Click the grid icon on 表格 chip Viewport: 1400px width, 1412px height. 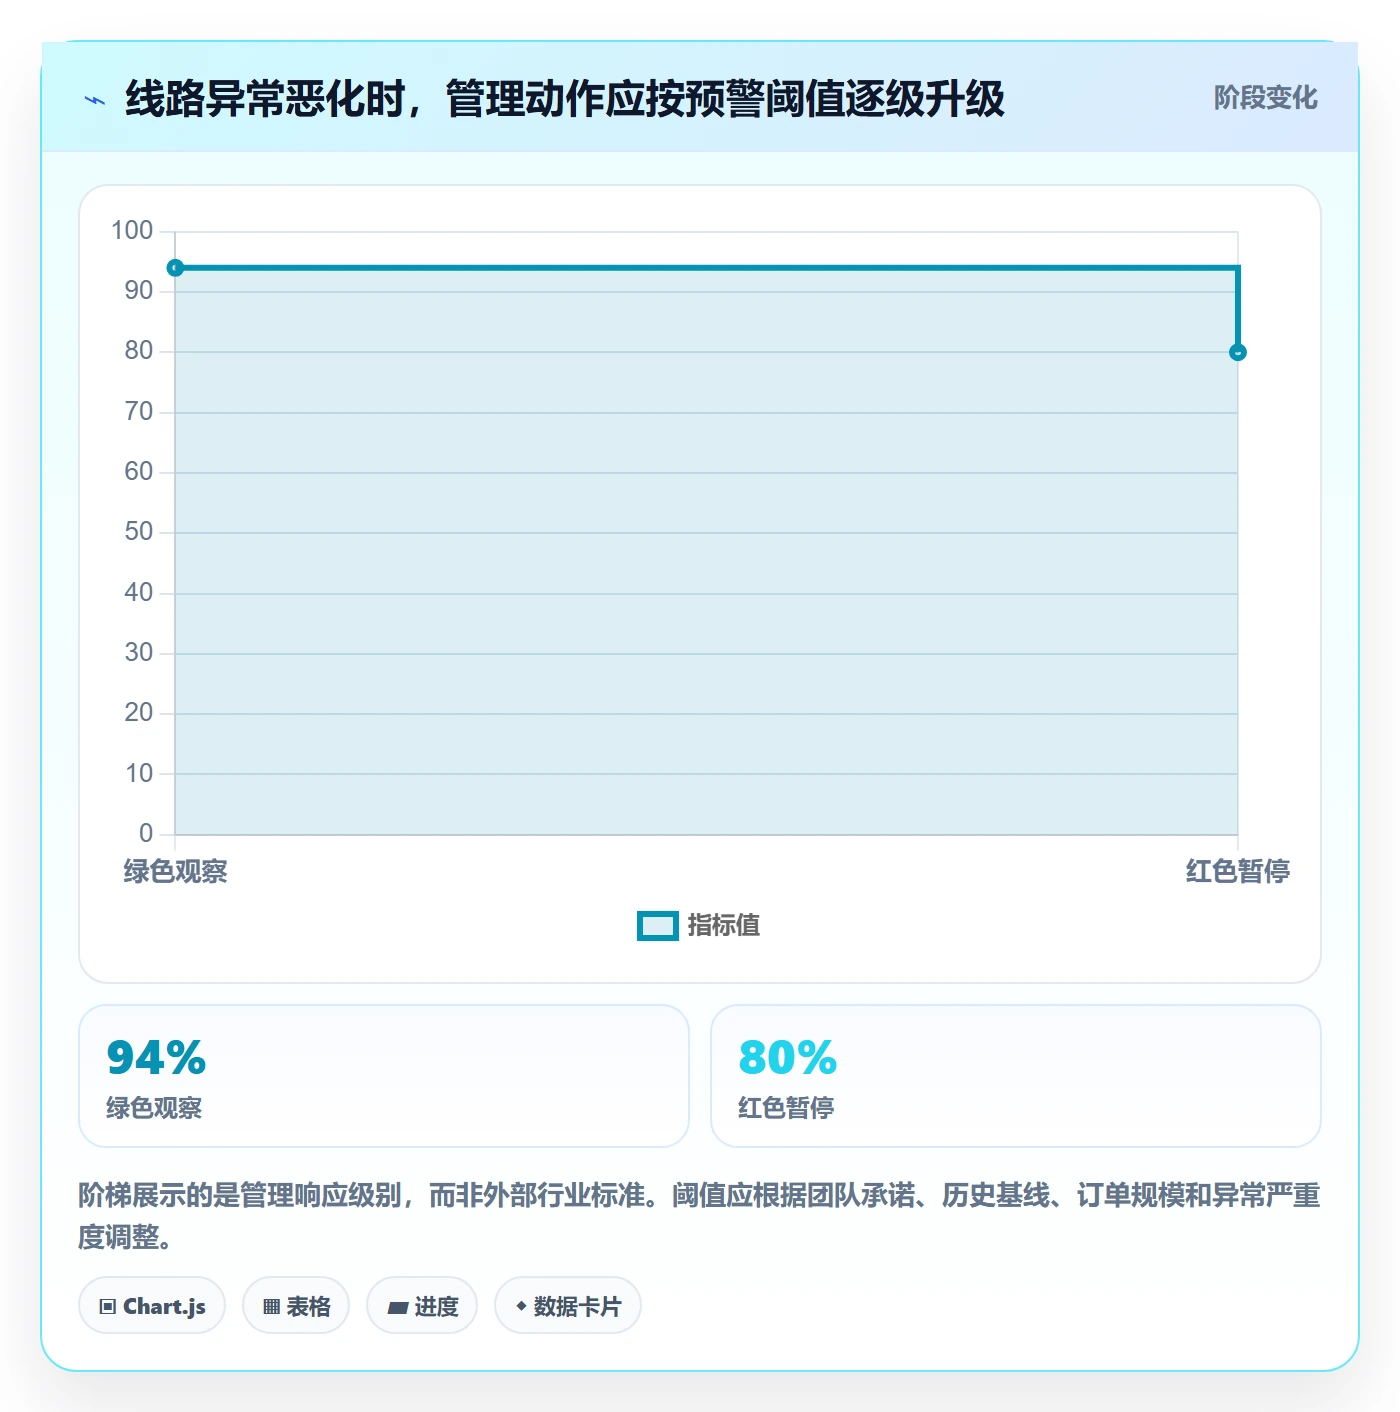point(271,1306)
